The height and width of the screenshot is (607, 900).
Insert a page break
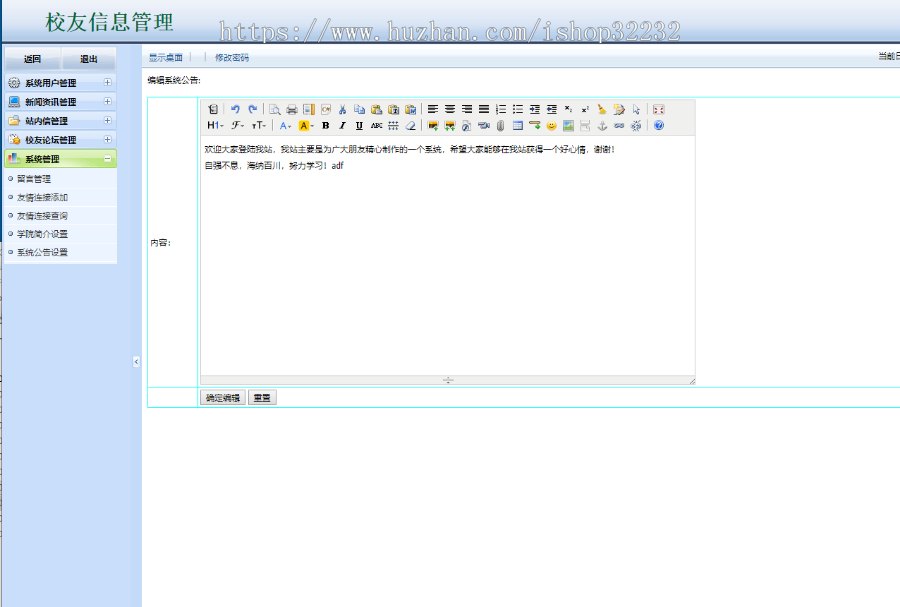pyautogui.click(x=585, y=126)
